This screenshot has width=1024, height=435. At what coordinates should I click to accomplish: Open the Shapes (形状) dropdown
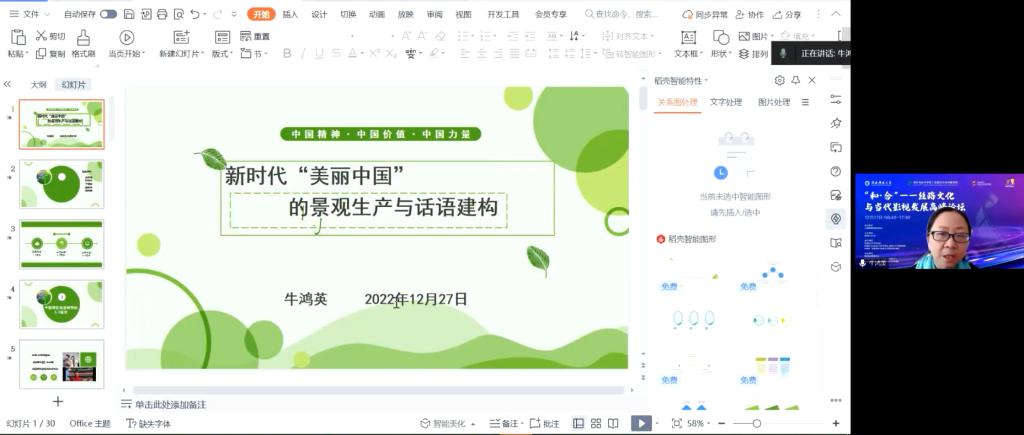tap(721, 54)
